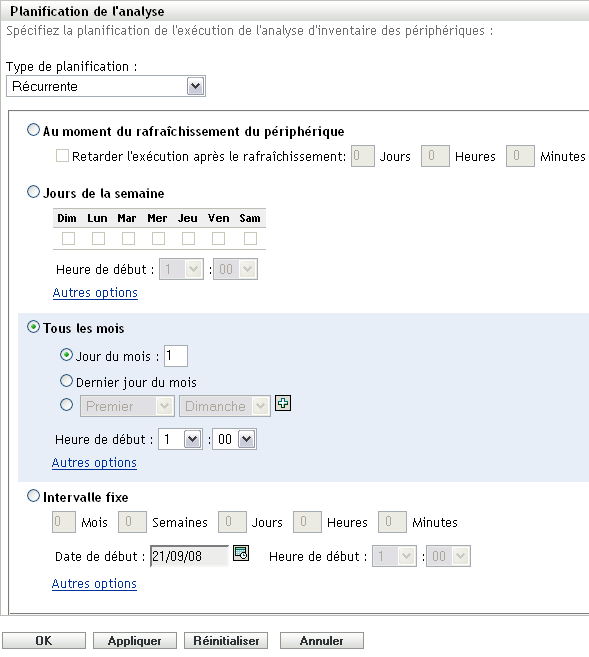Click the Jour du mois number field
The width and height of the screenshot is (589, 657).
(x=176, y=356)
